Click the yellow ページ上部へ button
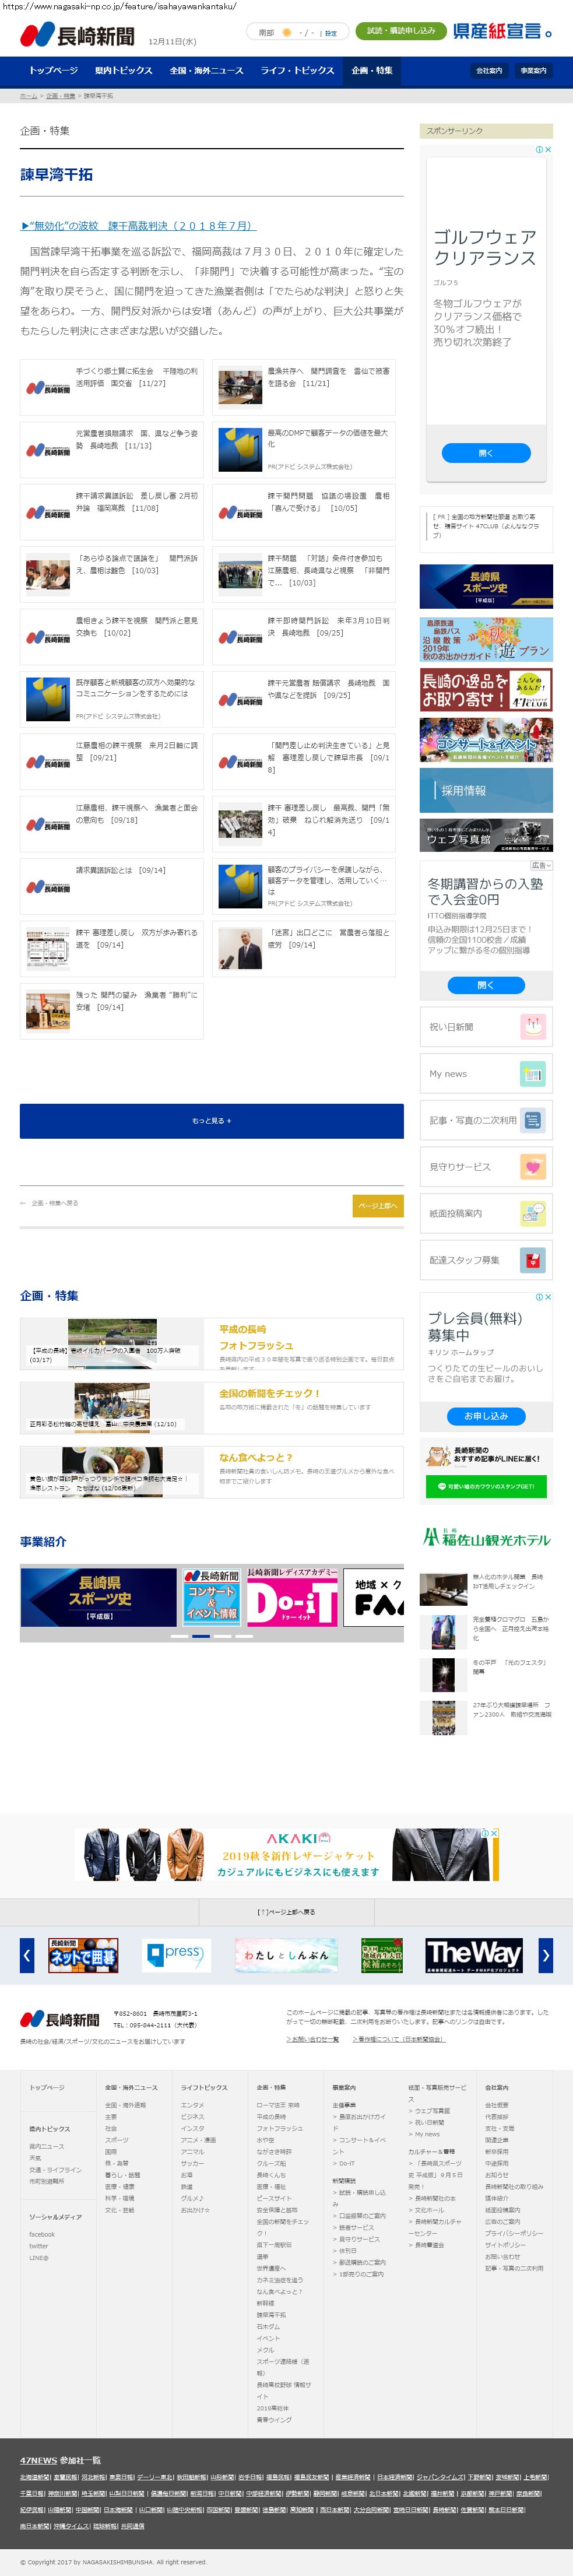573x2576 pixels. tap(378, 1206)
